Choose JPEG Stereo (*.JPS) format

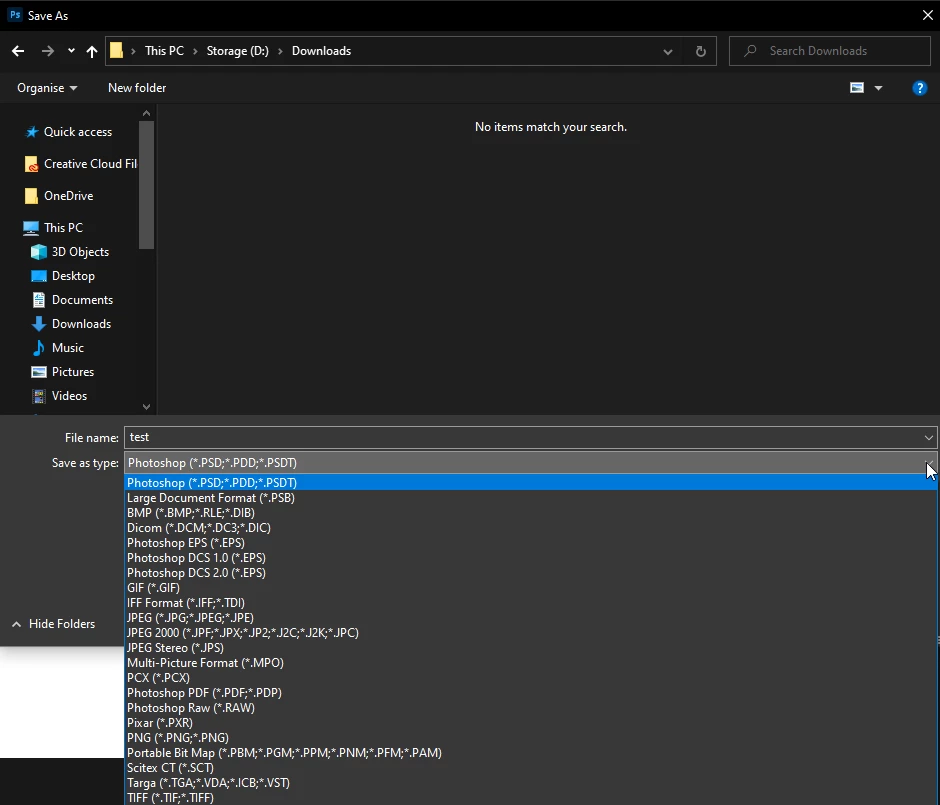coord(530,647)
